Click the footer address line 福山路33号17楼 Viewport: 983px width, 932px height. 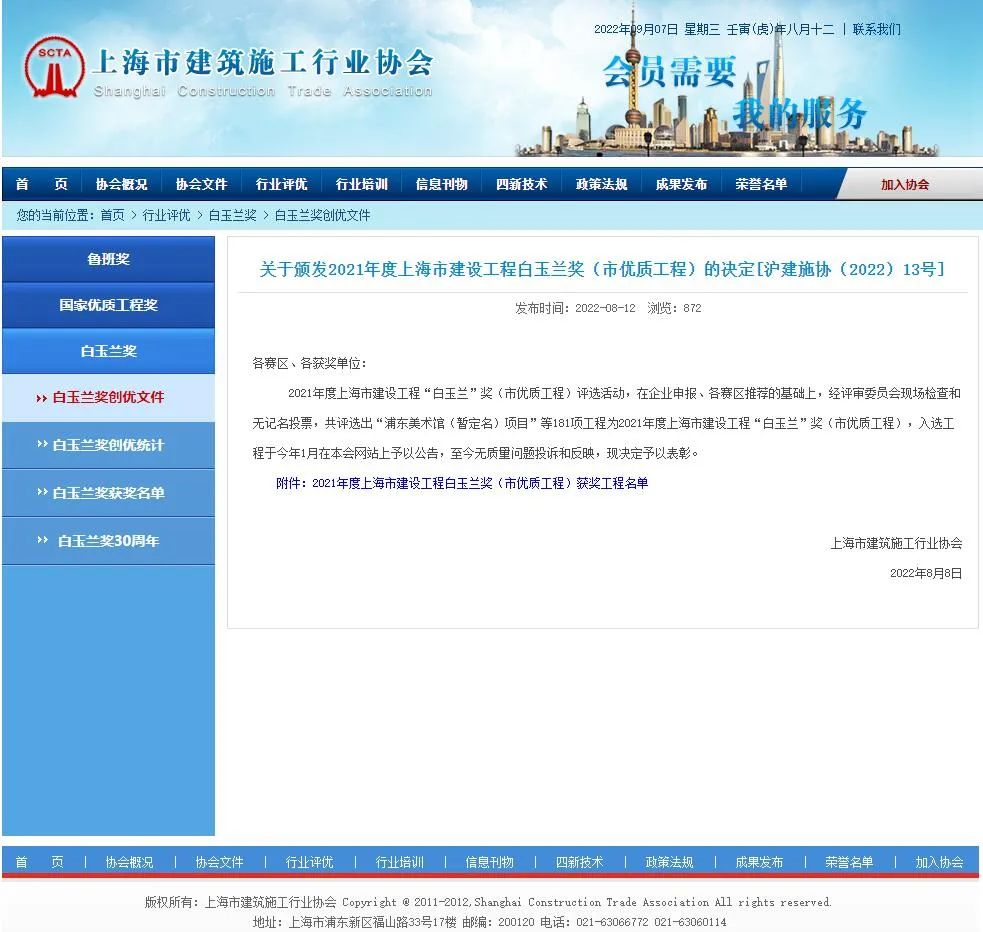coord(490,923)
